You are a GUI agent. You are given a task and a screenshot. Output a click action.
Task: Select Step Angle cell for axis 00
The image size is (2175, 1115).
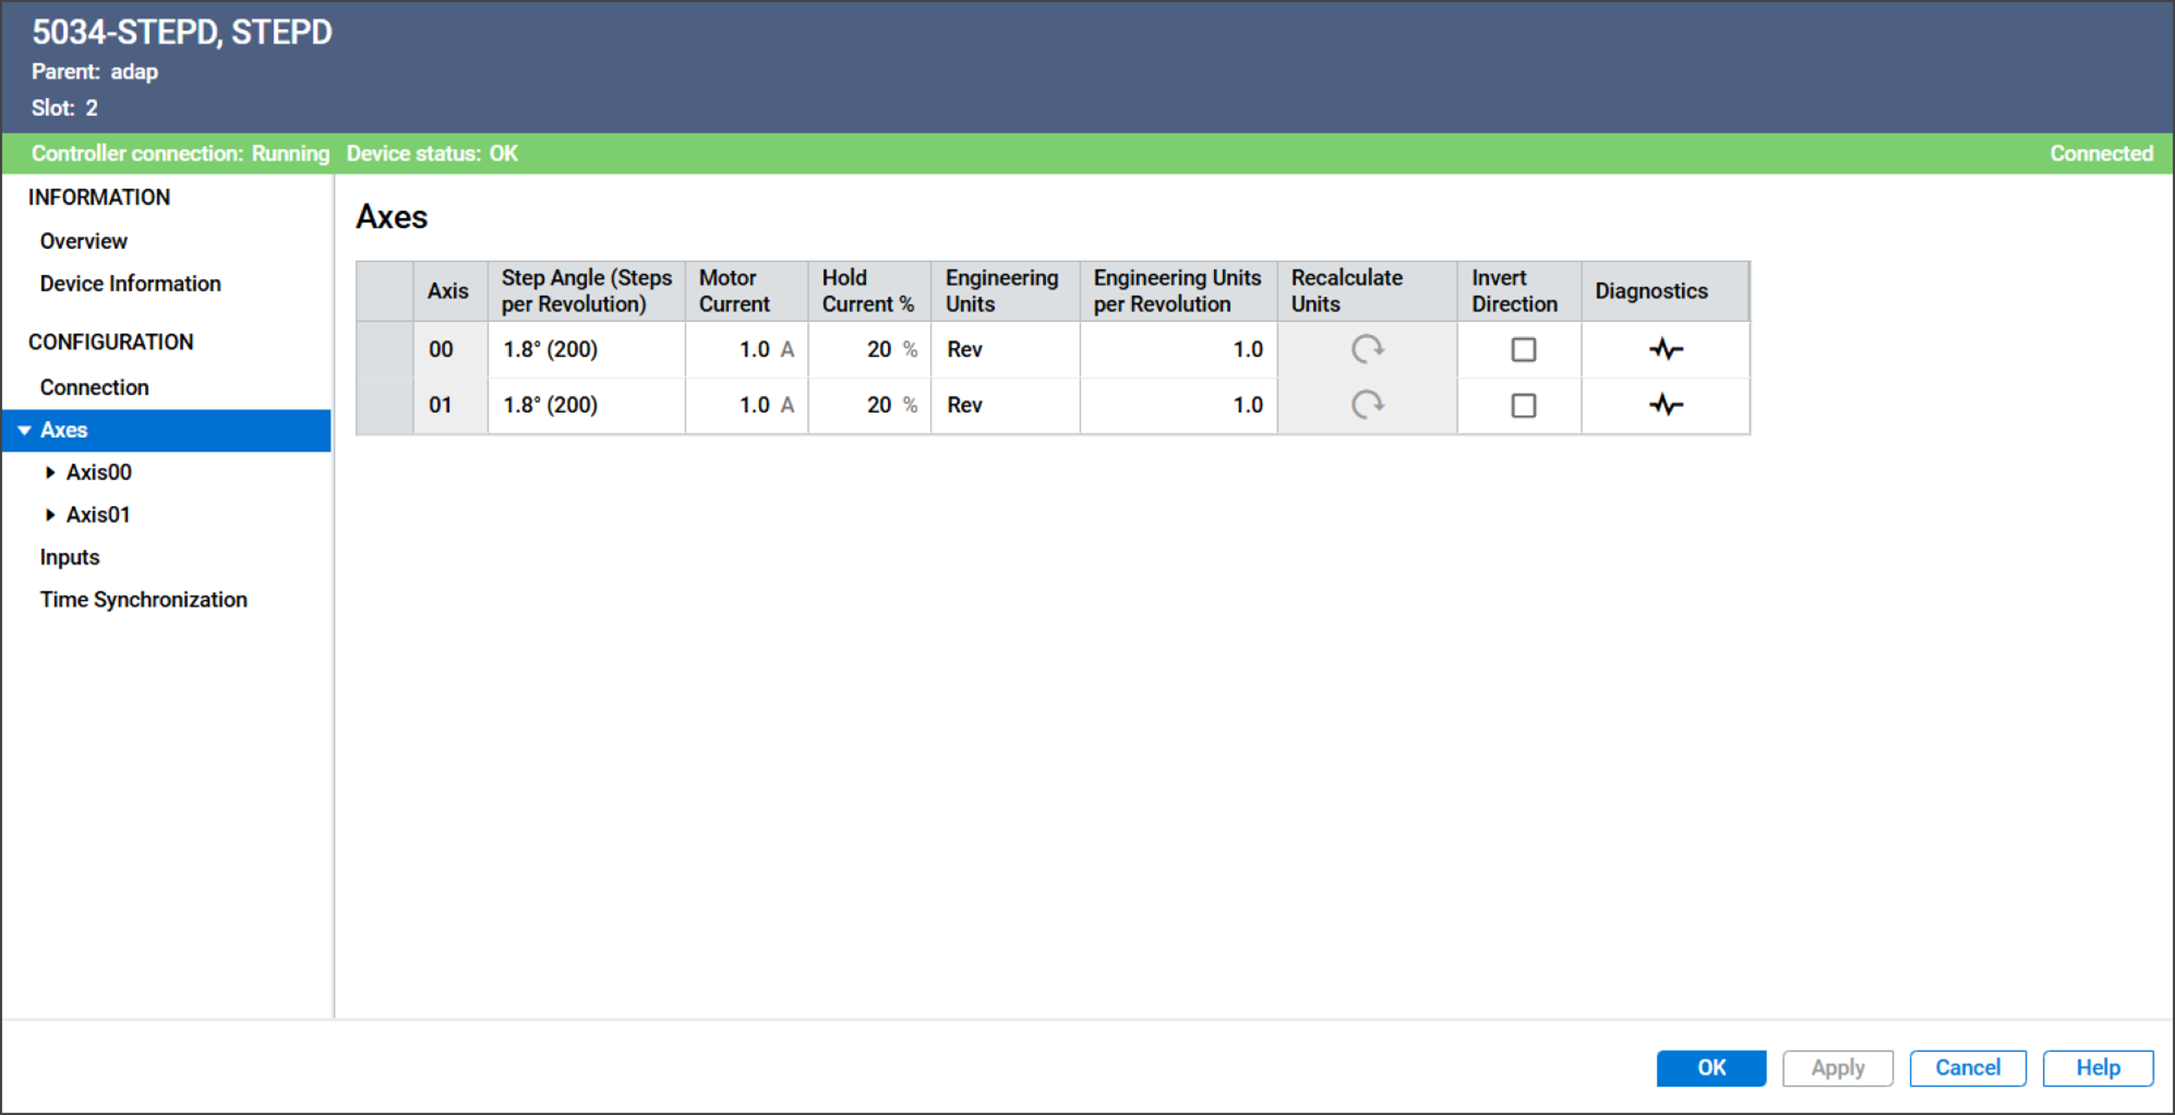[x=586, y=349]
